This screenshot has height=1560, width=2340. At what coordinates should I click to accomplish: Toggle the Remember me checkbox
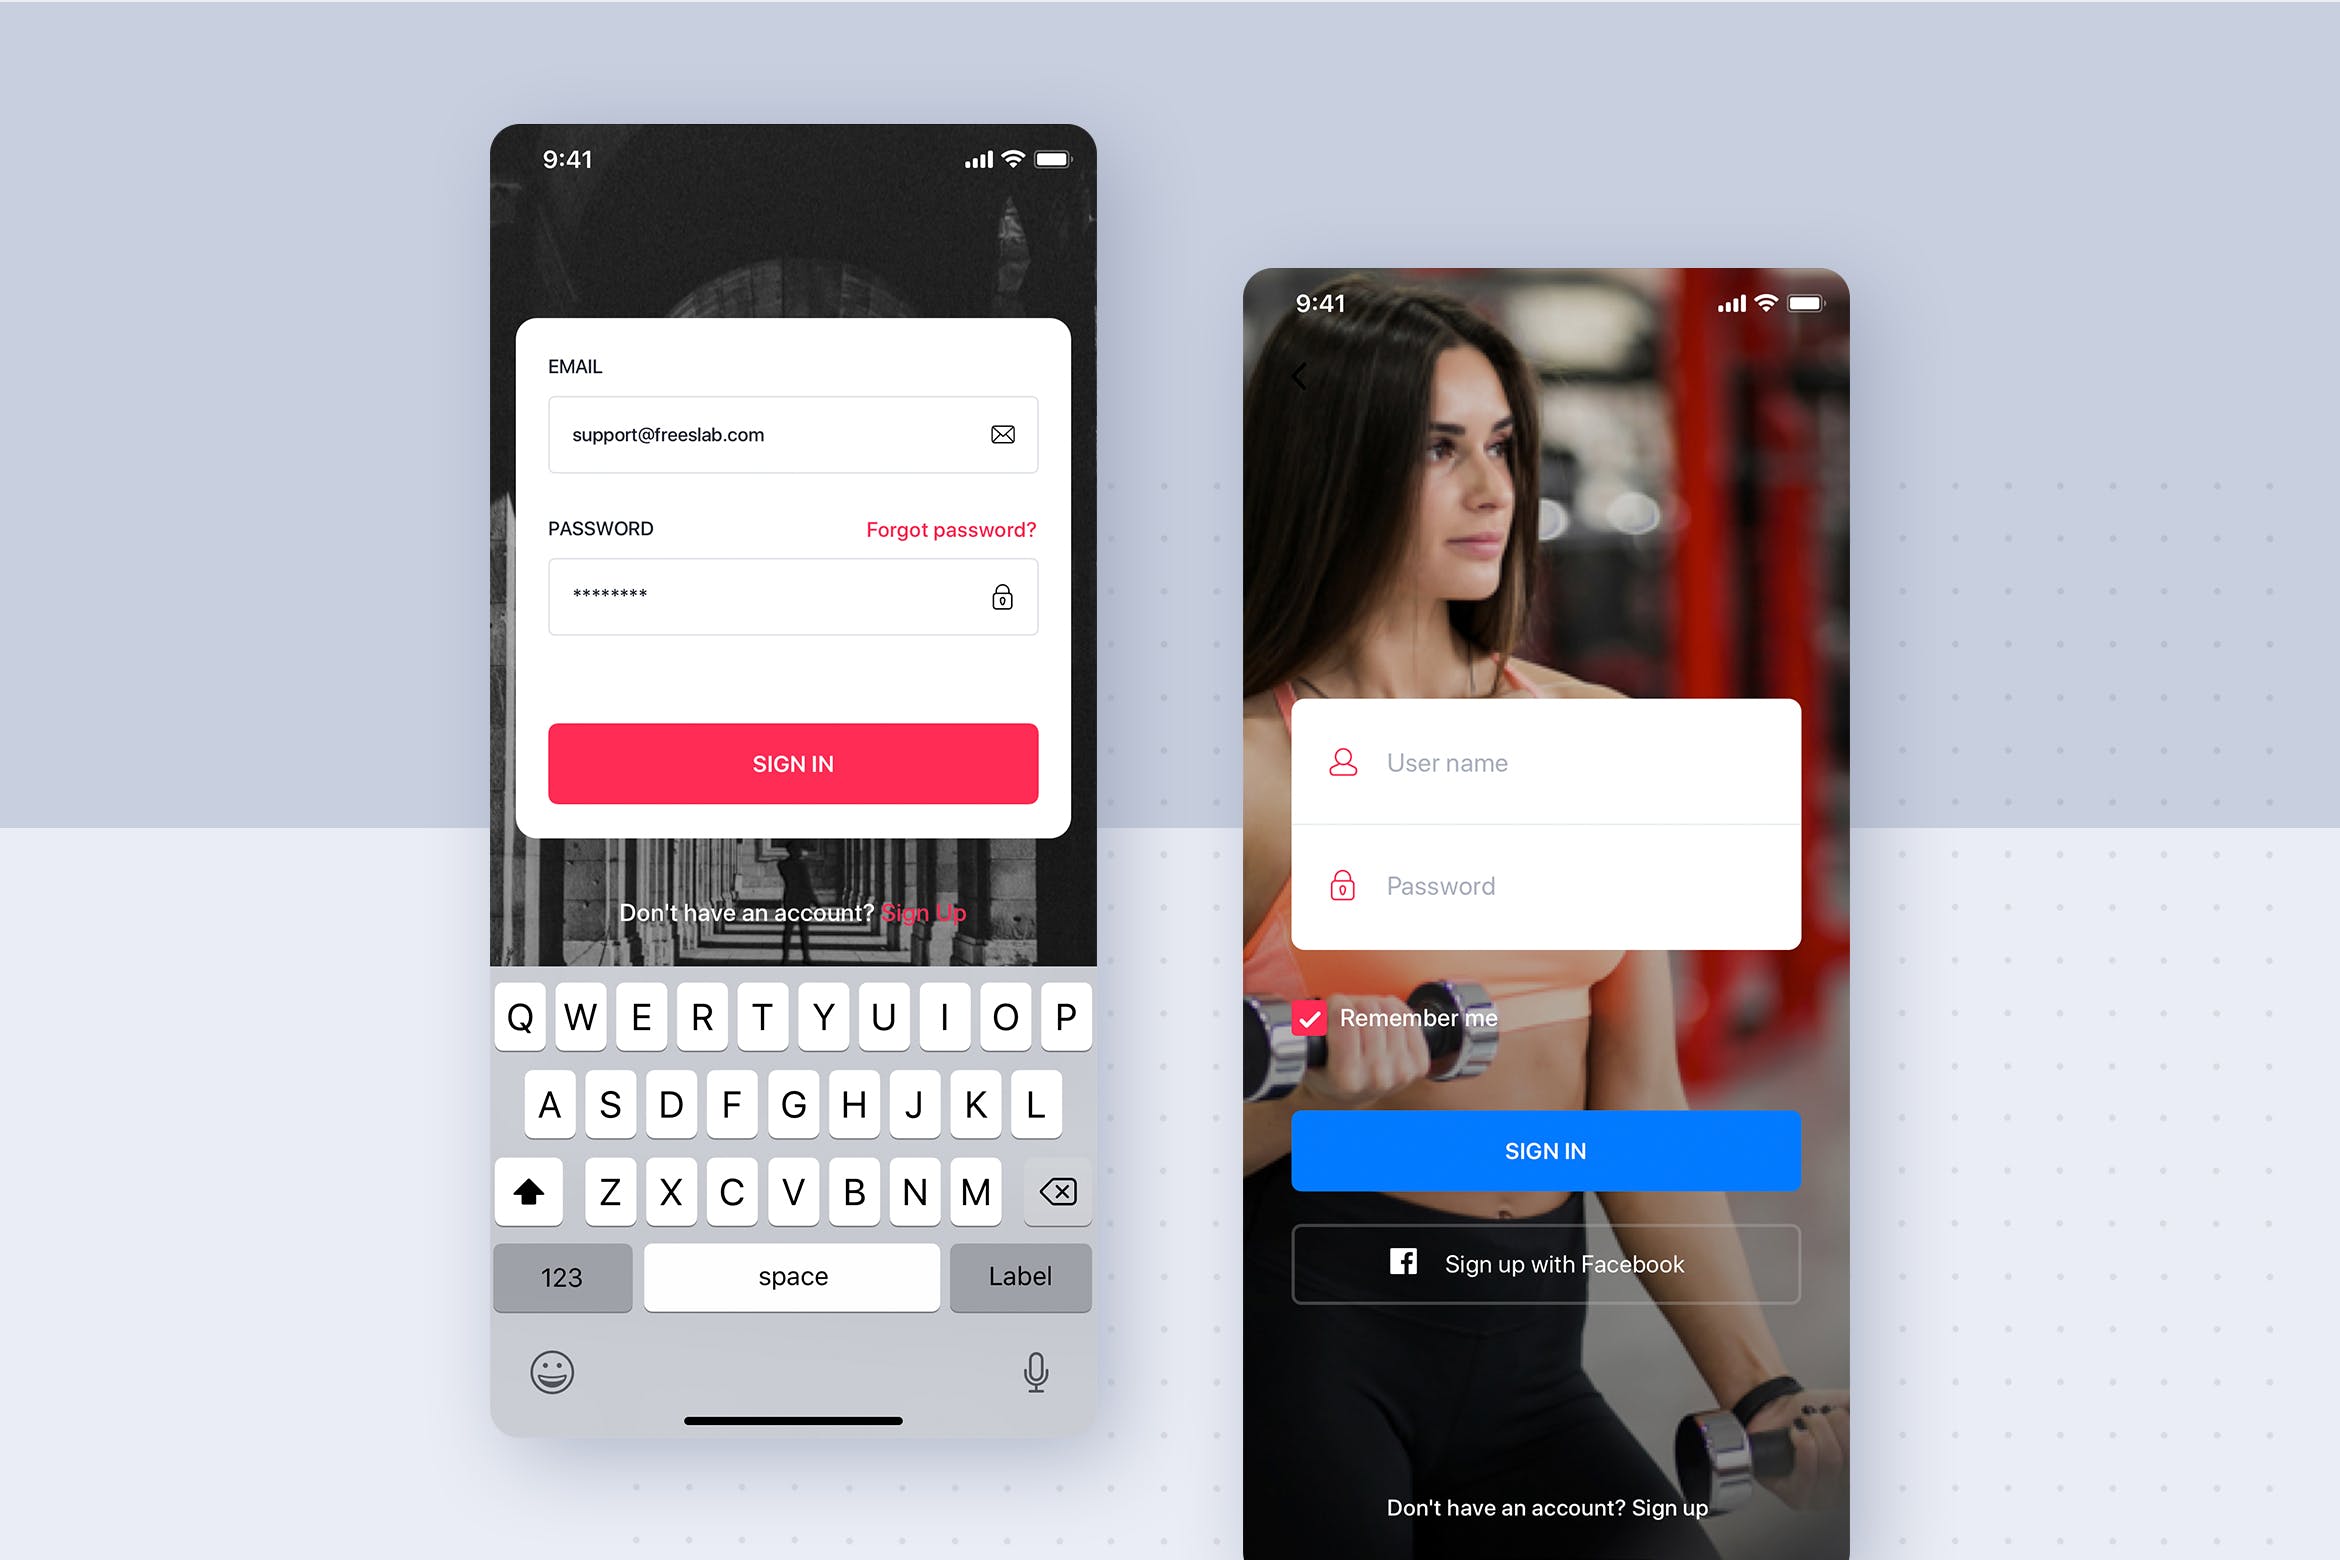pyautogui.click(x=1313, y=1019)
